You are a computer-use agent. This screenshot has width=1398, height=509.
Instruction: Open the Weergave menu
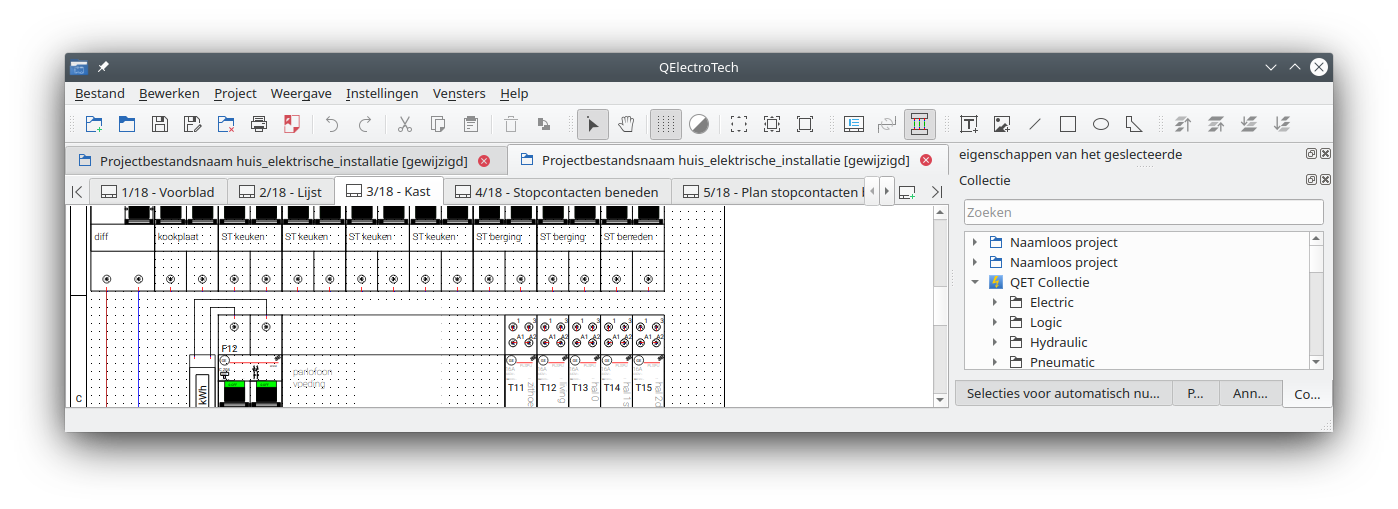pos(301,93)
